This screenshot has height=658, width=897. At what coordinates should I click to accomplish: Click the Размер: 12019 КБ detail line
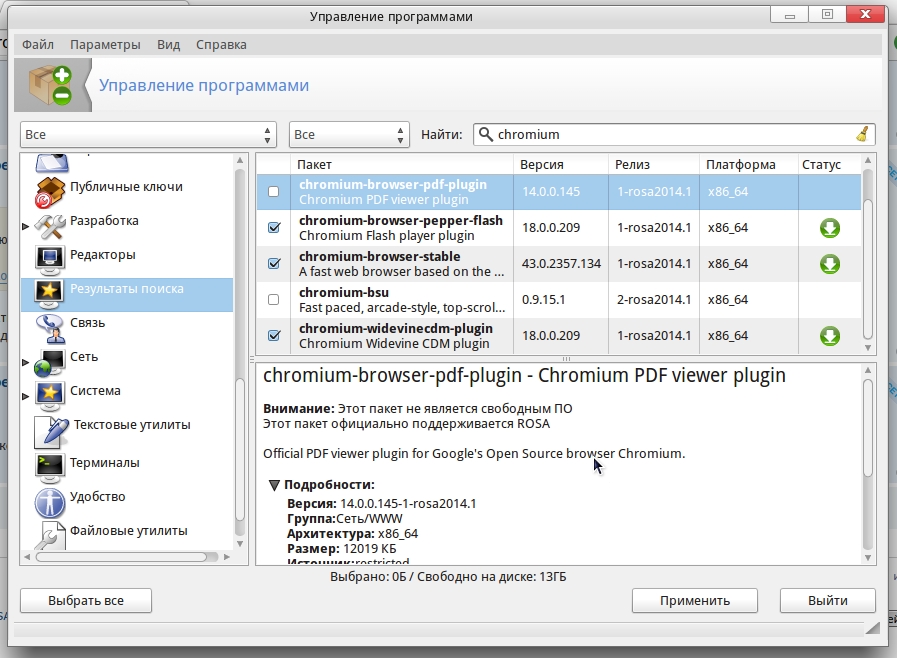pyautogui.click(x=342, y=549)
